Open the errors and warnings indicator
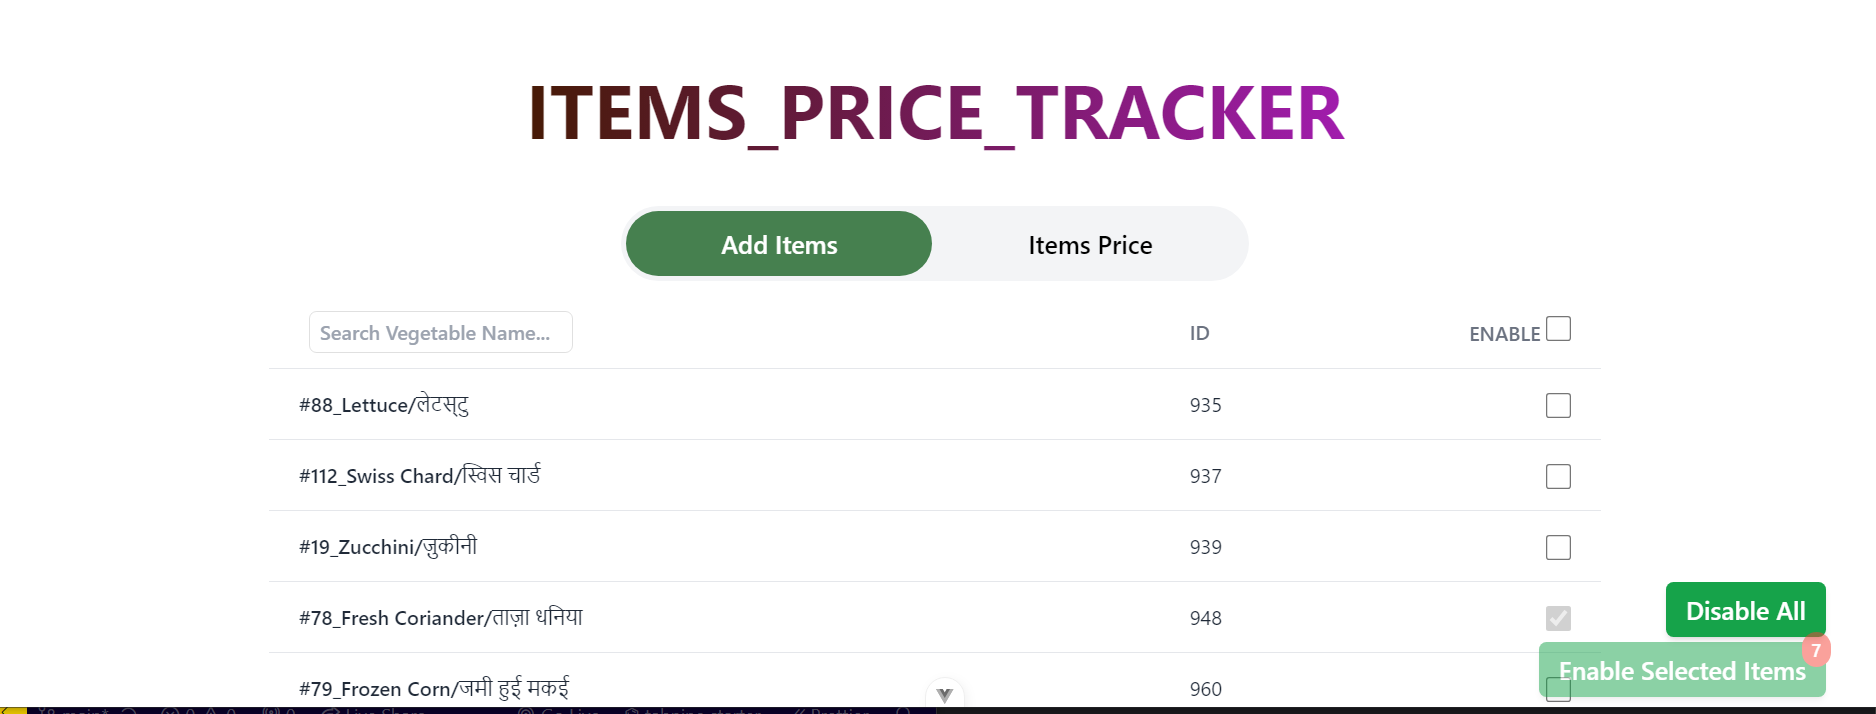Screen dimensions: 1876x714 (200, 710)
